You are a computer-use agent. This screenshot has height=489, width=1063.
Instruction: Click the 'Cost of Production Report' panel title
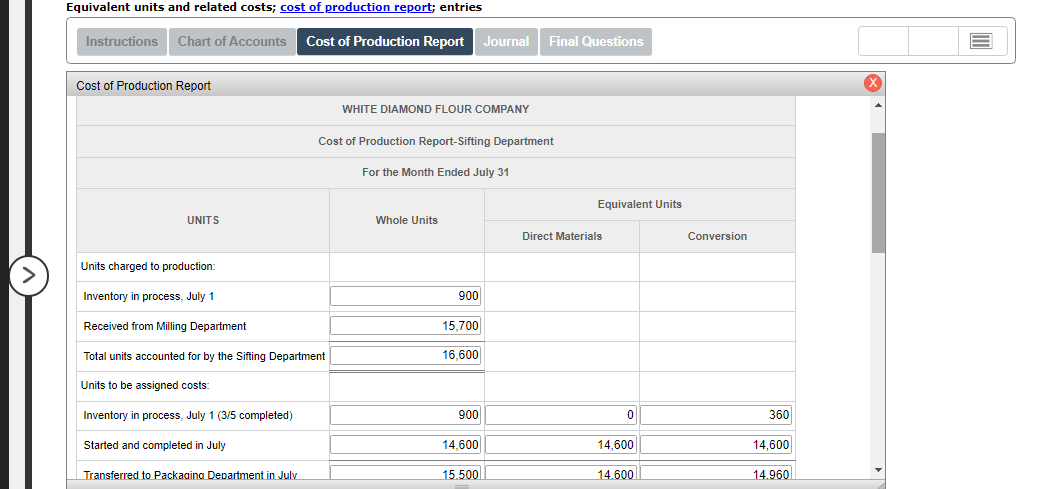coord(144,85)
